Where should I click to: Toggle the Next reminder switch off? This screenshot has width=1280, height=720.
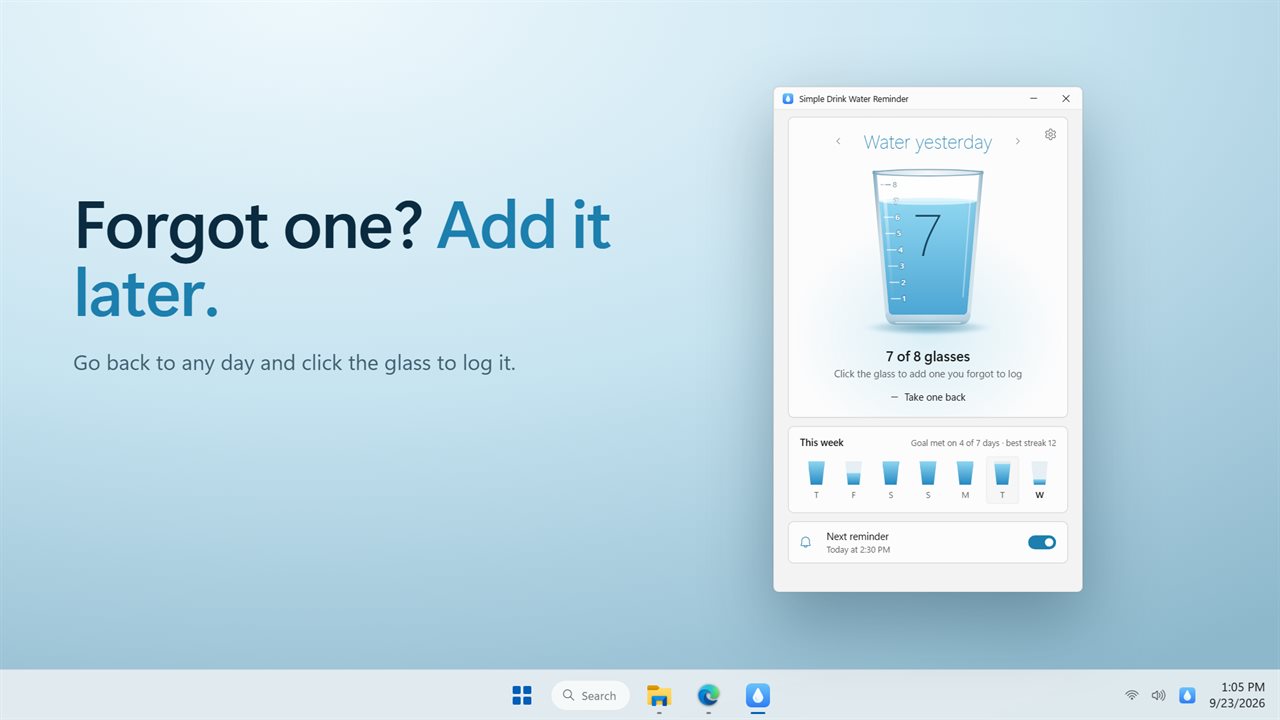pyautogui.click(x=1042, y=542)
